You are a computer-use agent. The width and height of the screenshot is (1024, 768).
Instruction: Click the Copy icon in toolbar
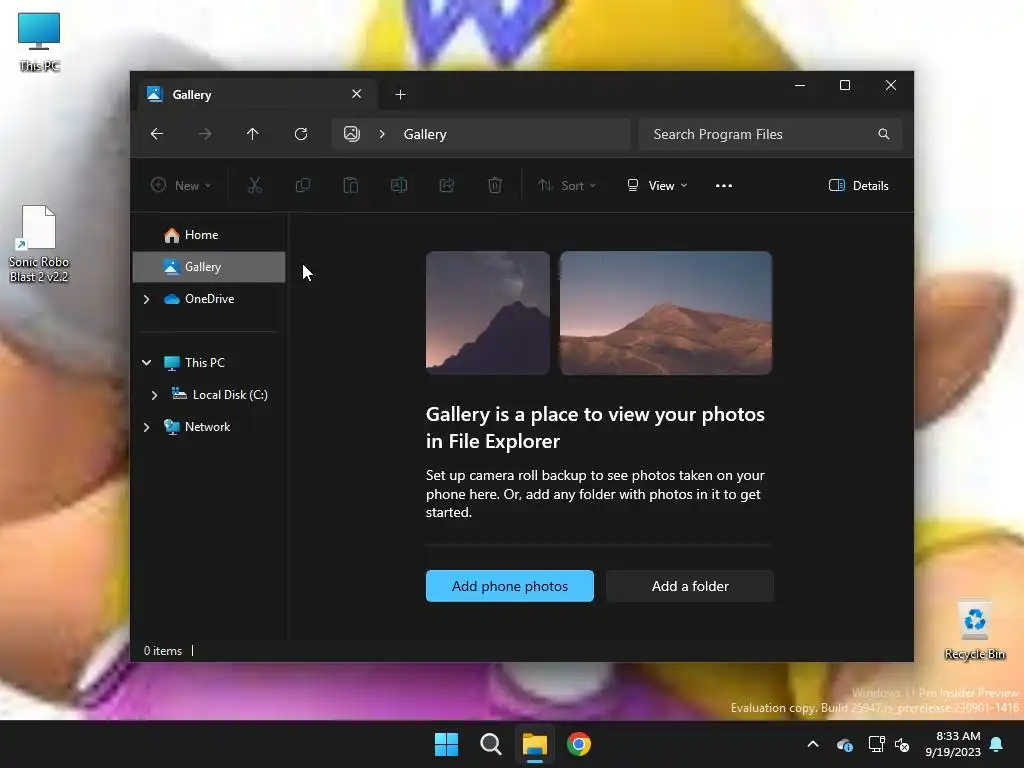(302, 185)
